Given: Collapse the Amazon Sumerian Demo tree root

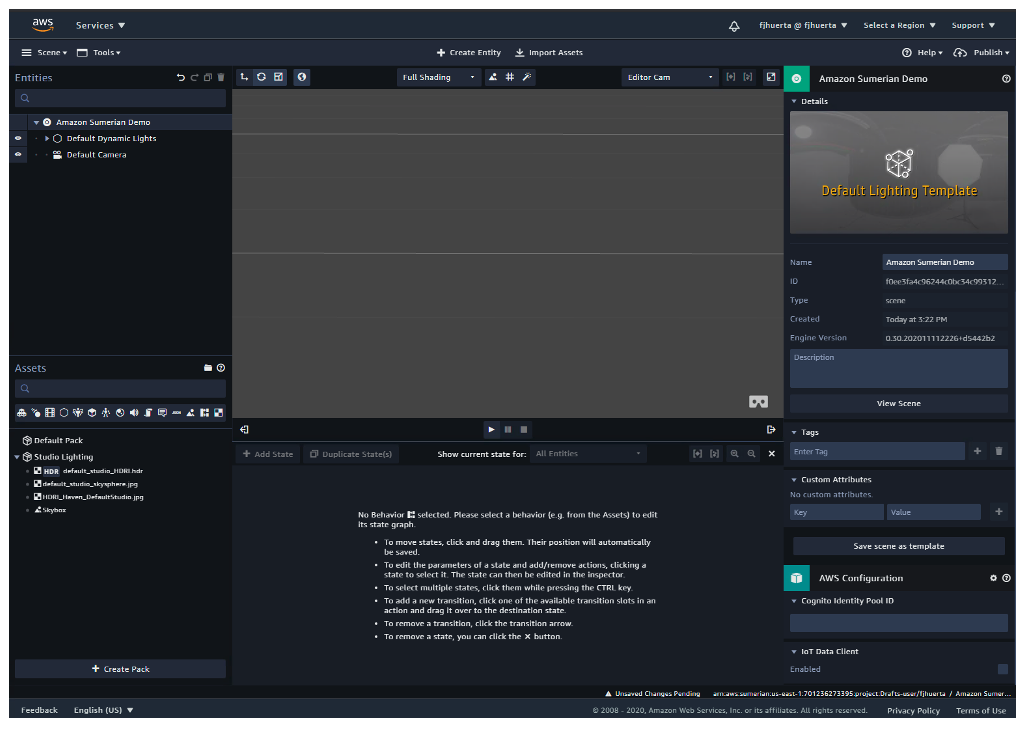Looking at the screenshot, I should pyautogui.click(x=36, y=123).
